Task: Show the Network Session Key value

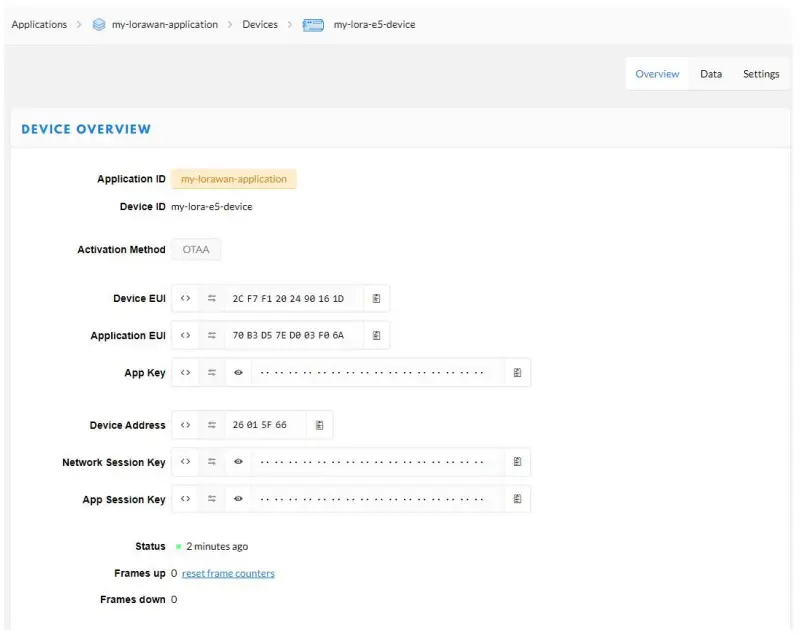Action: pyautogui.click(x=238, y=462)
